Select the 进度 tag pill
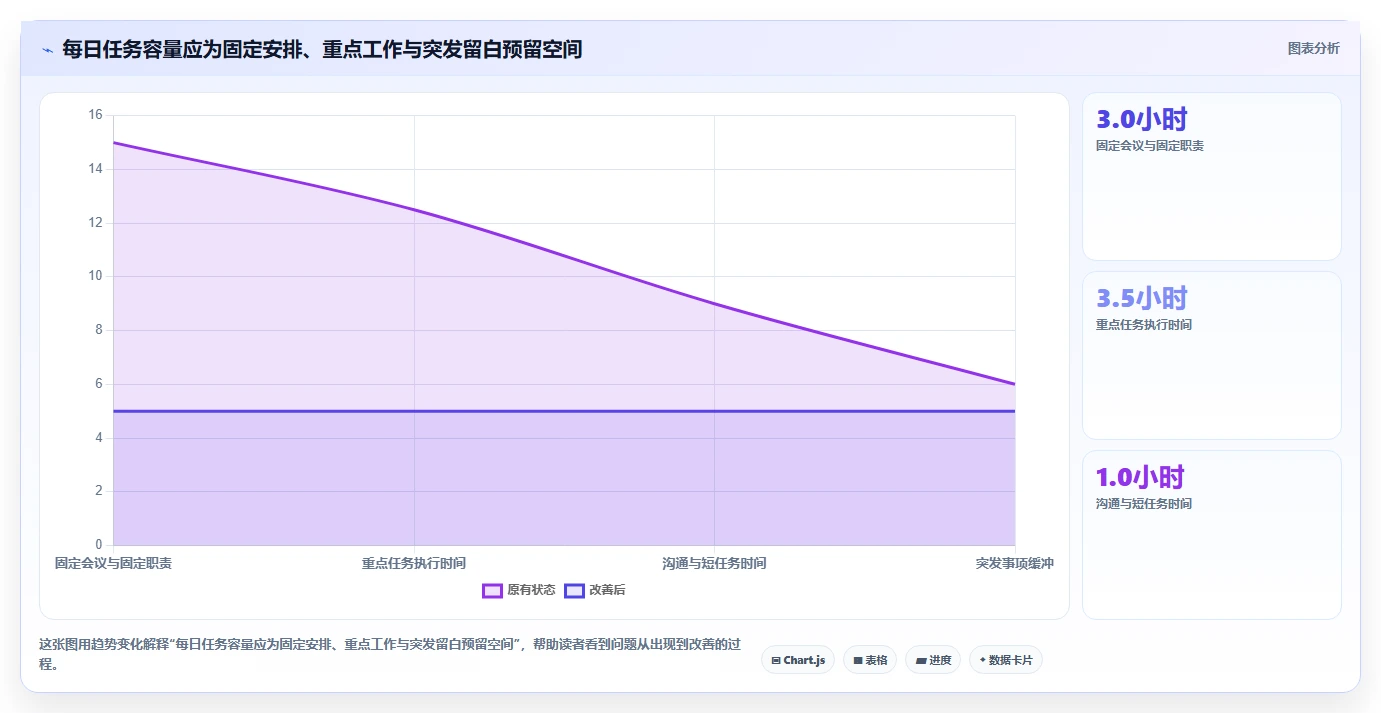This screenshot has width=1381, height=713. point(933,660)
